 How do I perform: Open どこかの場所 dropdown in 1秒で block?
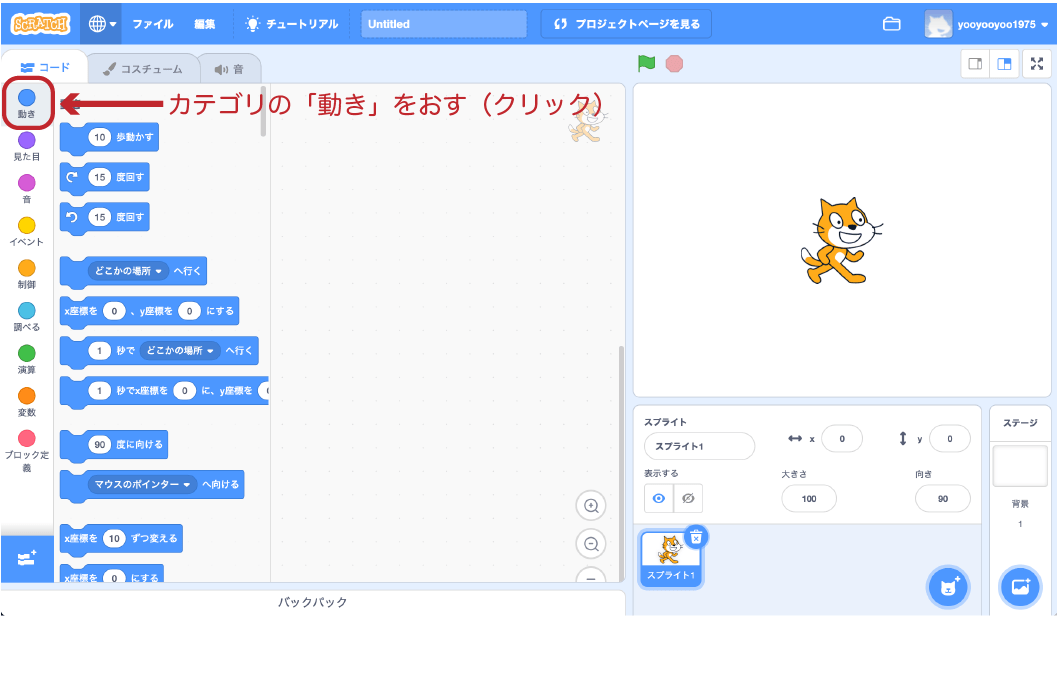coord(180,351)
